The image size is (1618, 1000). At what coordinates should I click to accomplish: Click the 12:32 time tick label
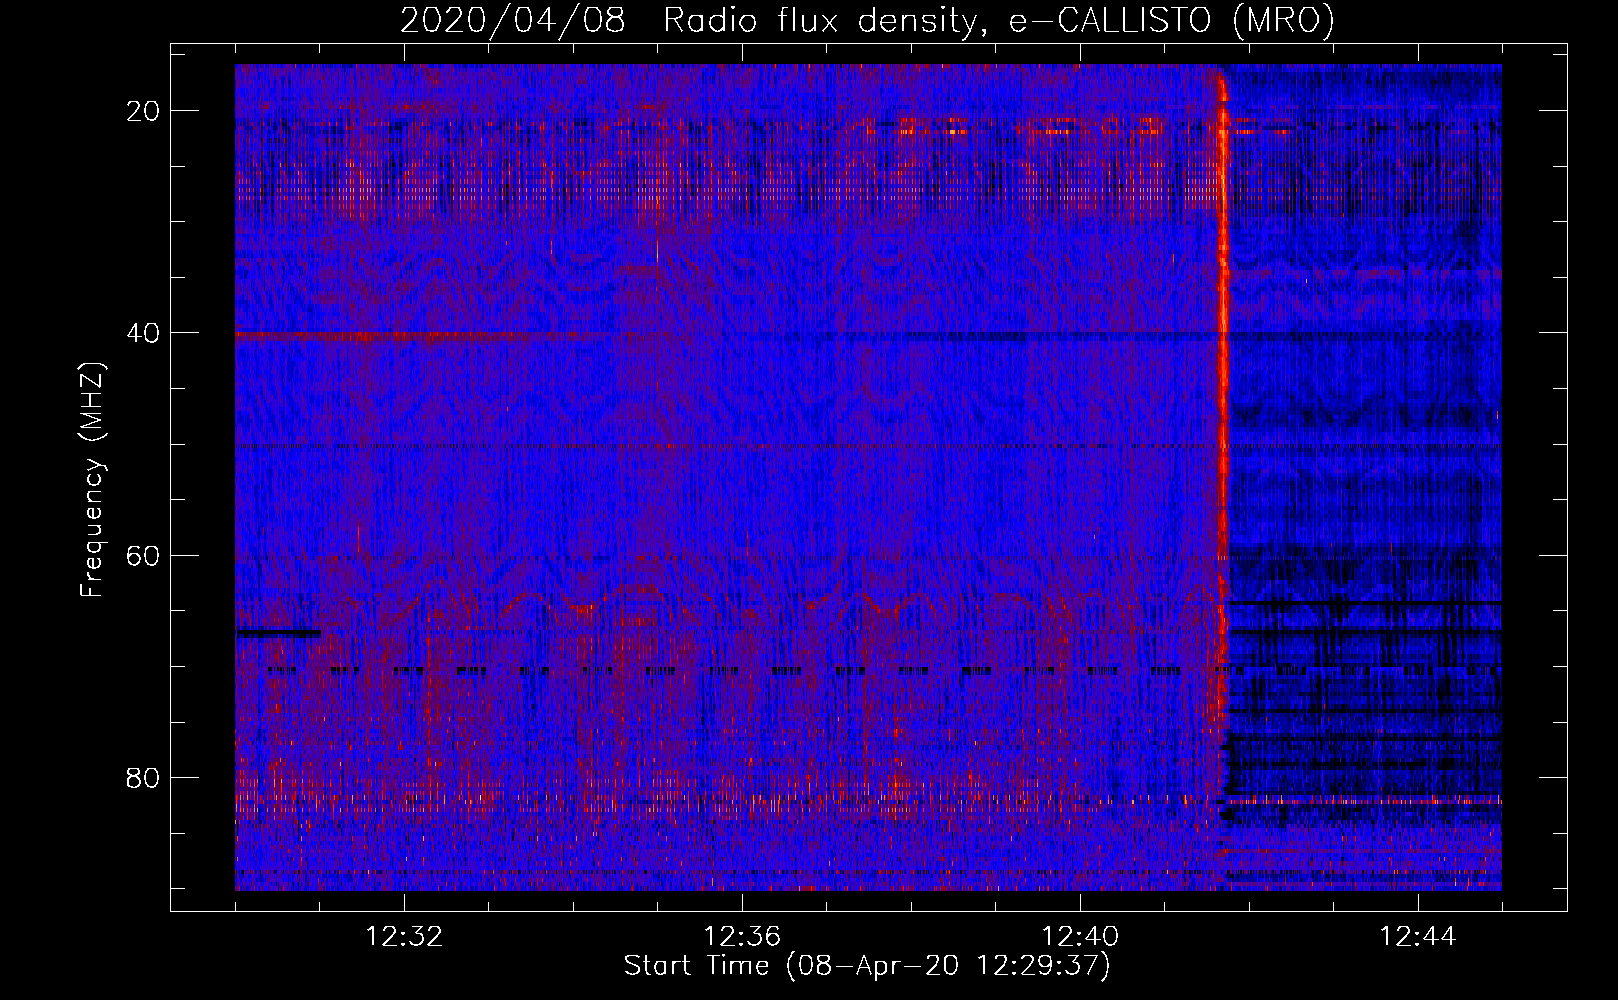[x=404, y=937]
